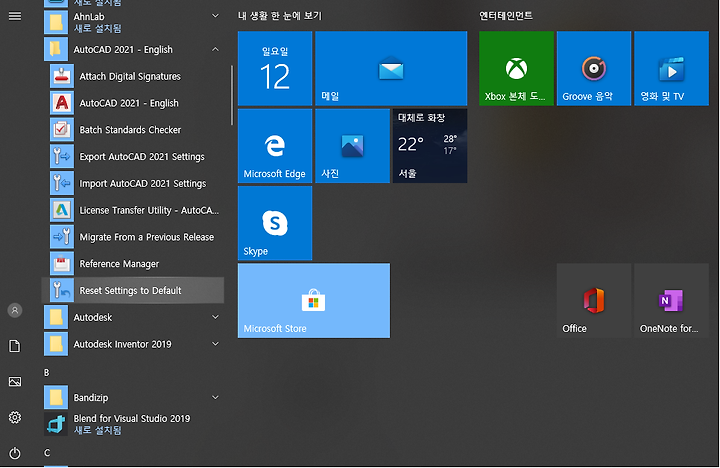Open the Settings gear icon
This screenshot has width=720, height=468.
tap(15, 417)
